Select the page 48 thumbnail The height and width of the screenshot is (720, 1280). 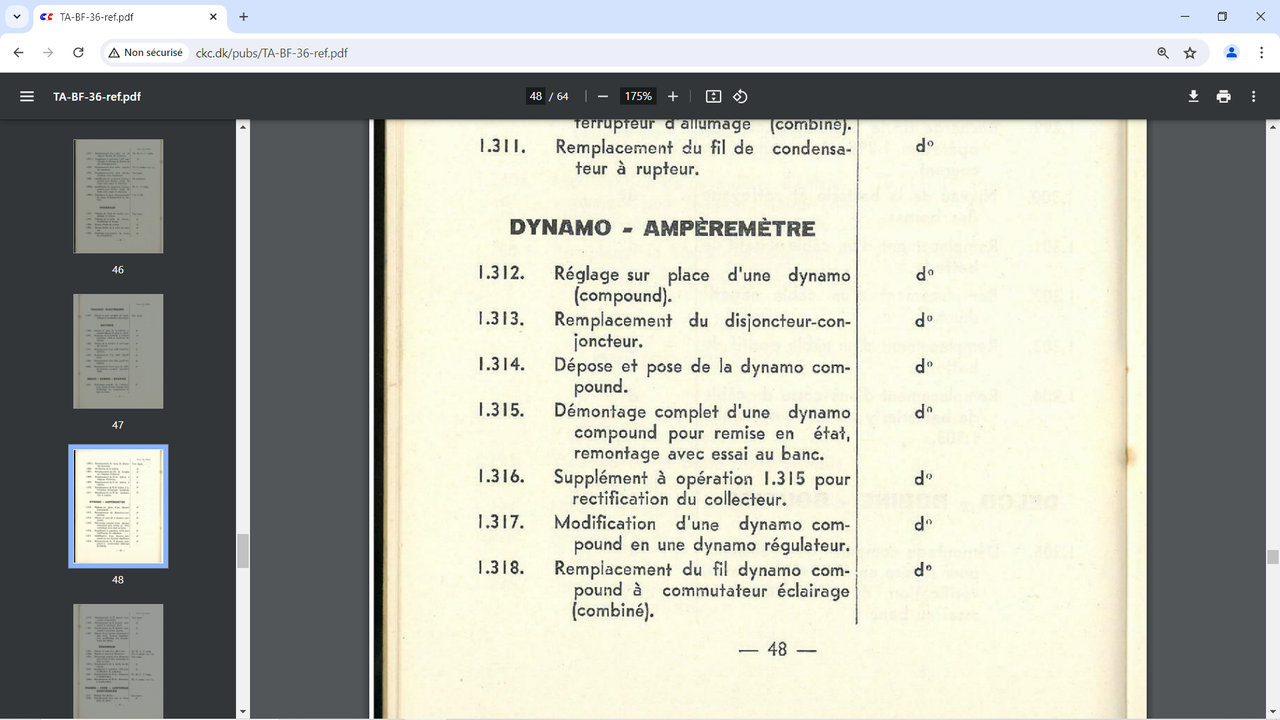(118, 506)
